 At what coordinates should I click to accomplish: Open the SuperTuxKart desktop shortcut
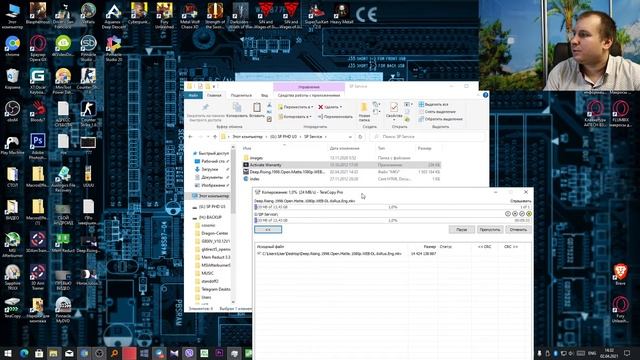point(316,16)
